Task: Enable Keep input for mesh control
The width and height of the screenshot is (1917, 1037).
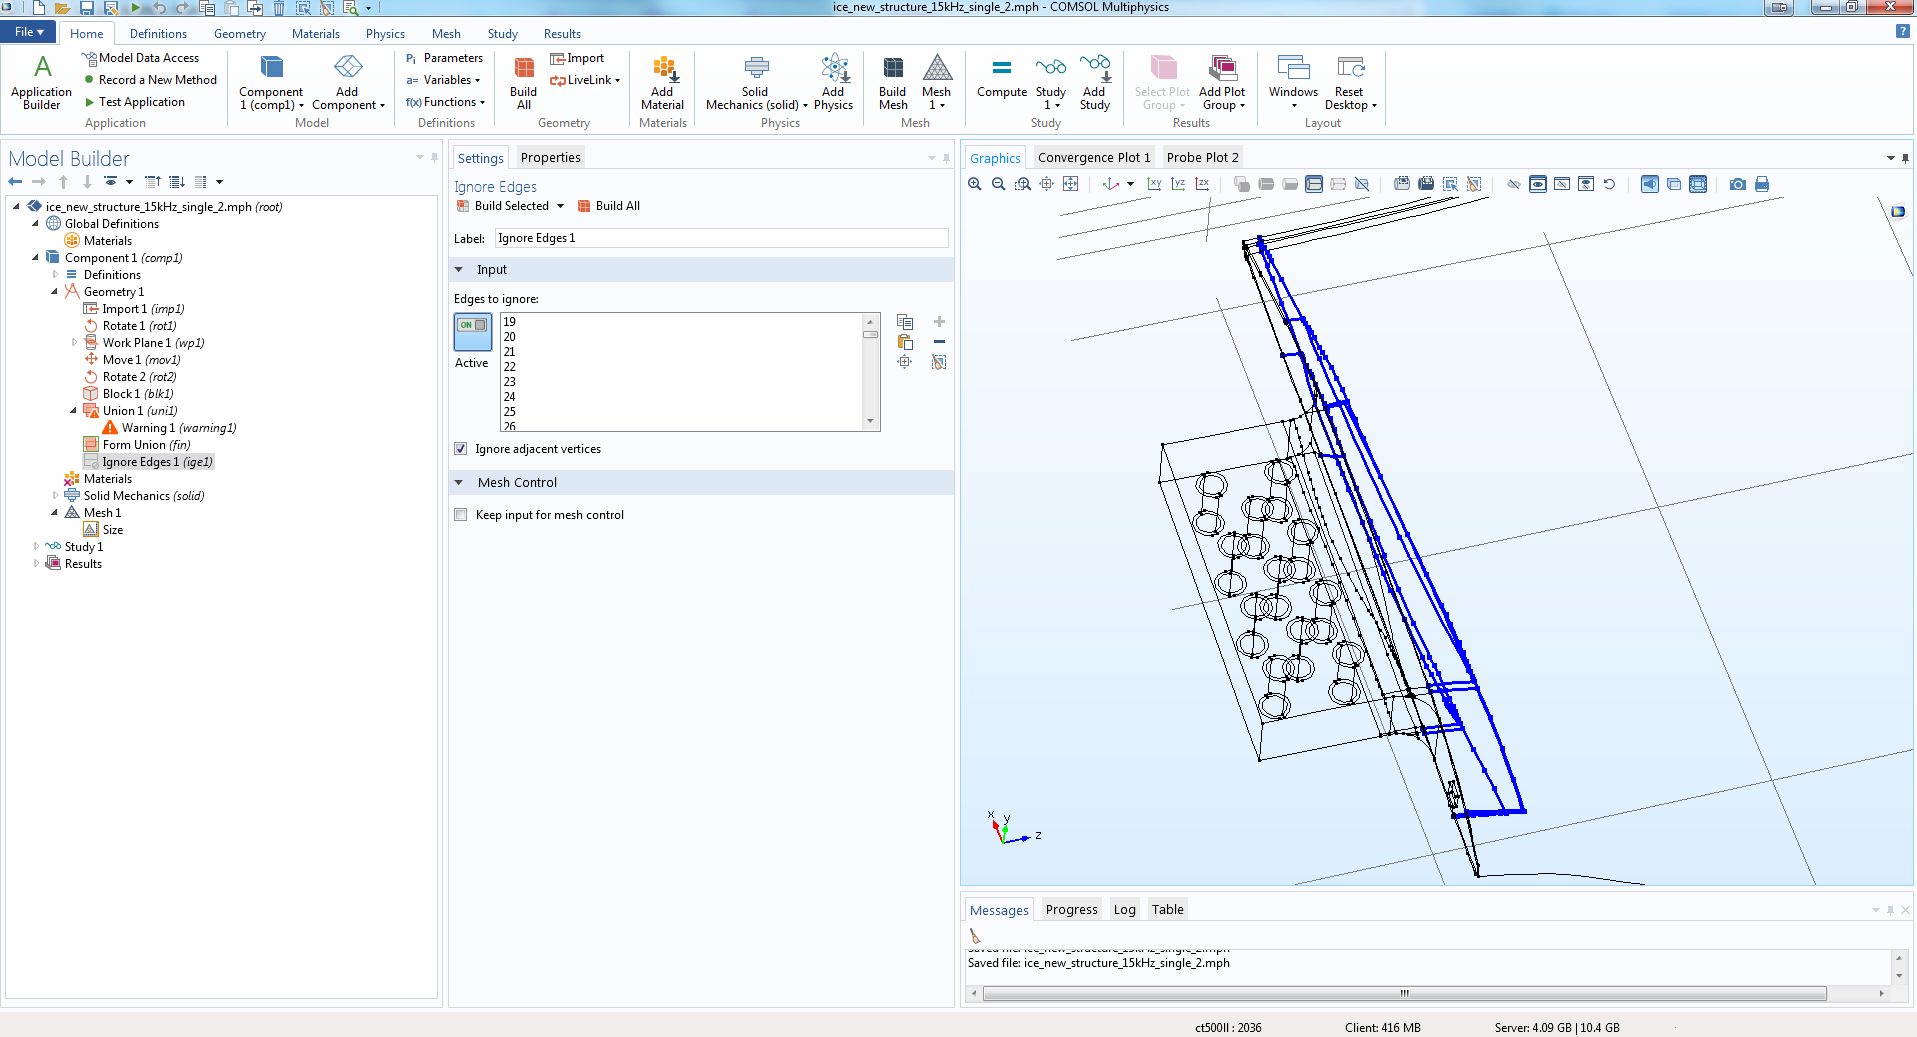Action: click(461, 515)
